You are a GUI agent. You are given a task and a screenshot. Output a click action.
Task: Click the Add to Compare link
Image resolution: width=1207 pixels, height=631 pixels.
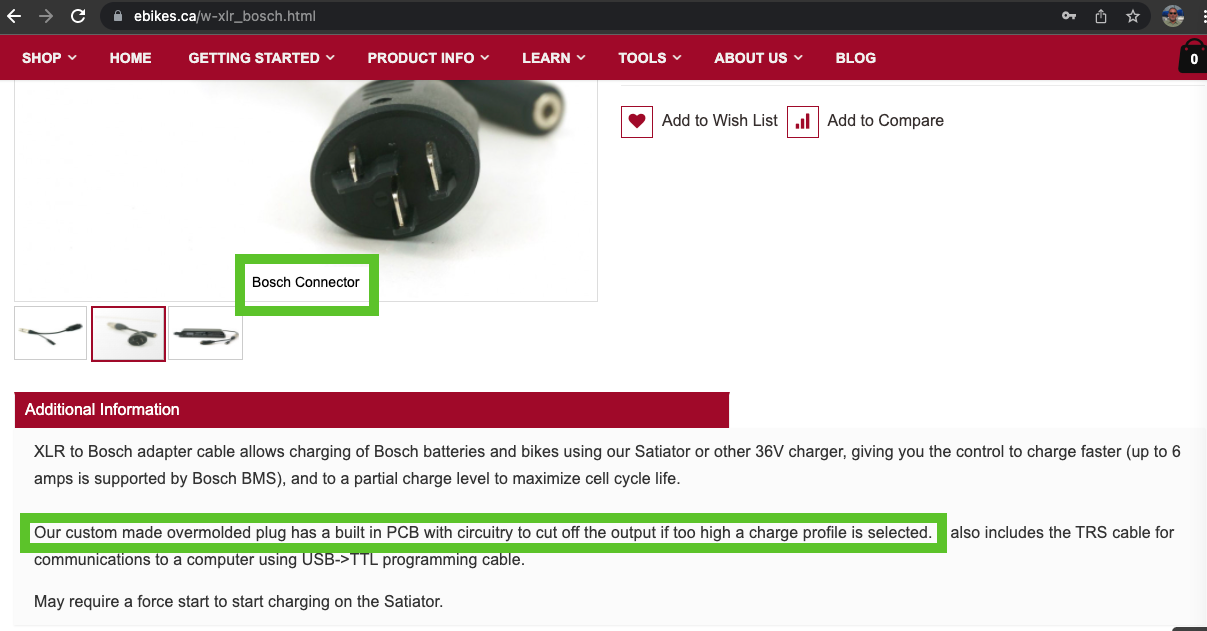(x=885, y=121)
